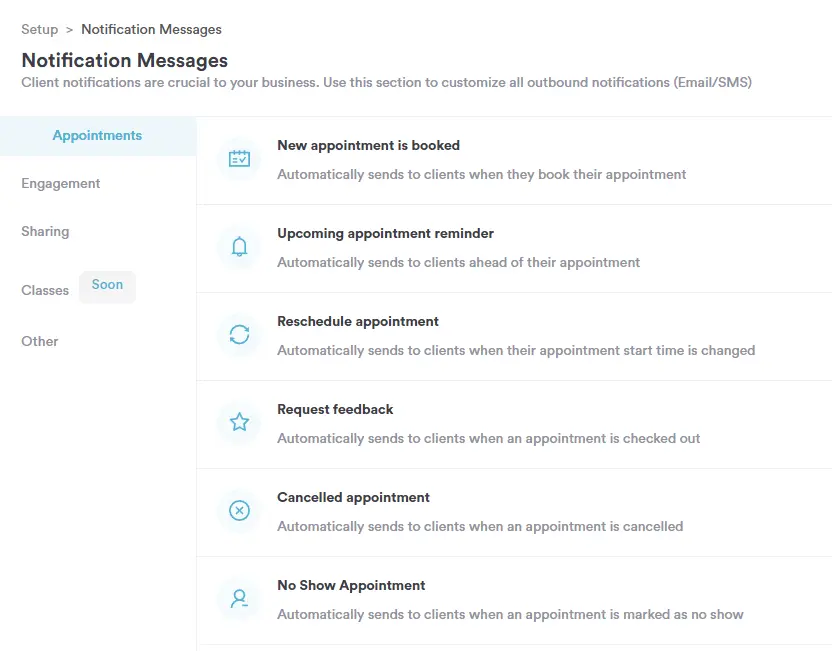Screen dimensions: 832x651
Task: Click the calendar icon for new appointment booked
Action: pos(238,158)
